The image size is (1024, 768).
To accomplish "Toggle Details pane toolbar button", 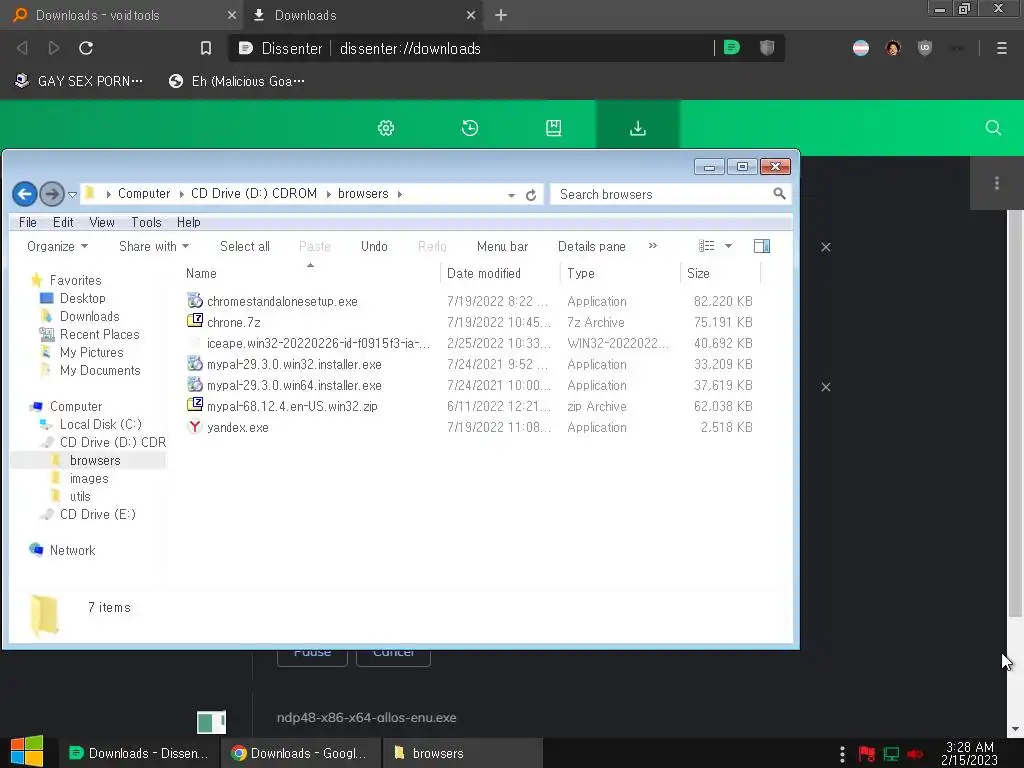I will [592, 246].
